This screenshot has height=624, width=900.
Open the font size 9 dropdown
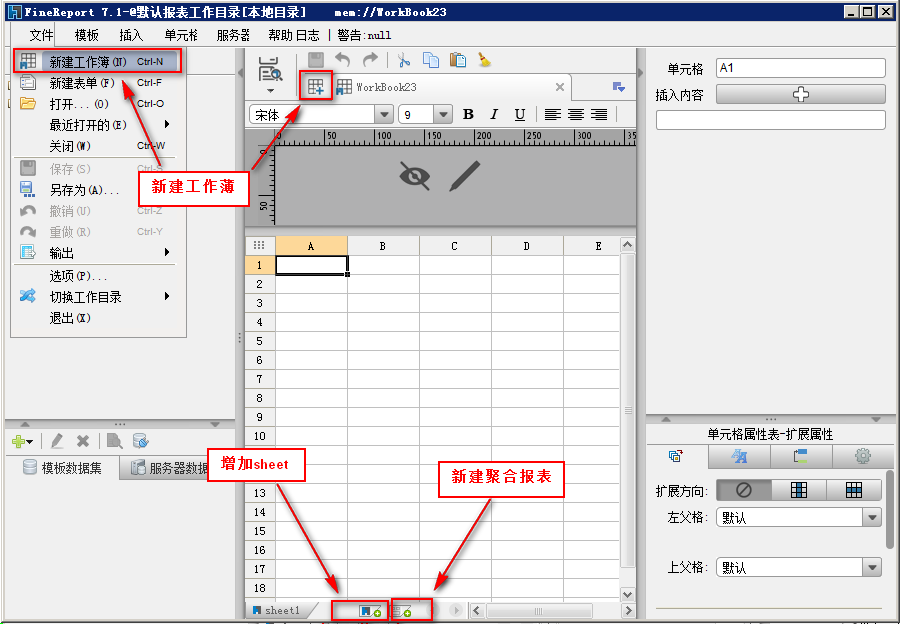point(443,115)
